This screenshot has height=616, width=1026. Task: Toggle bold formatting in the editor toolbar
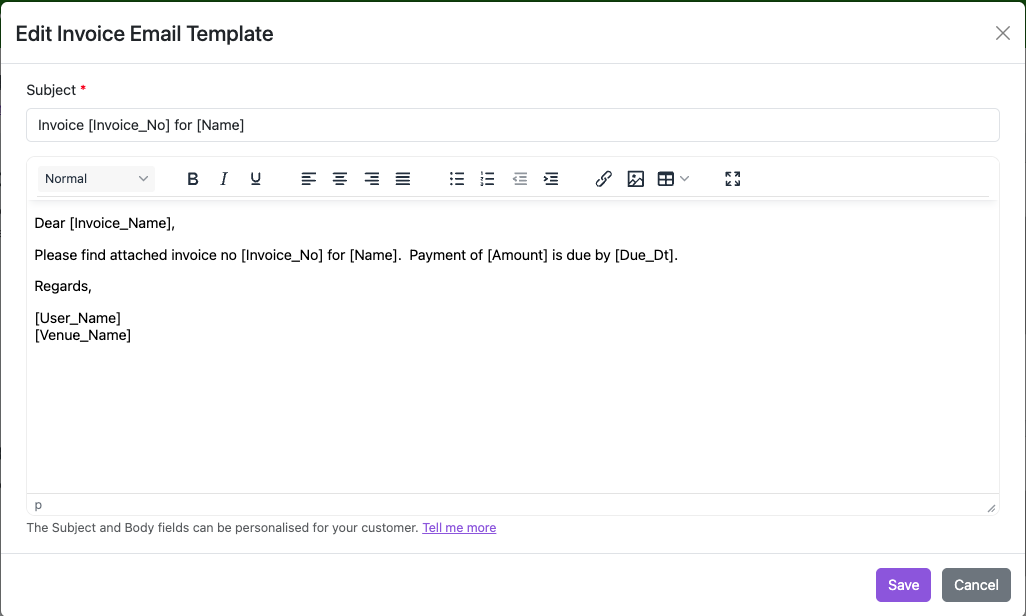point(193,179)
